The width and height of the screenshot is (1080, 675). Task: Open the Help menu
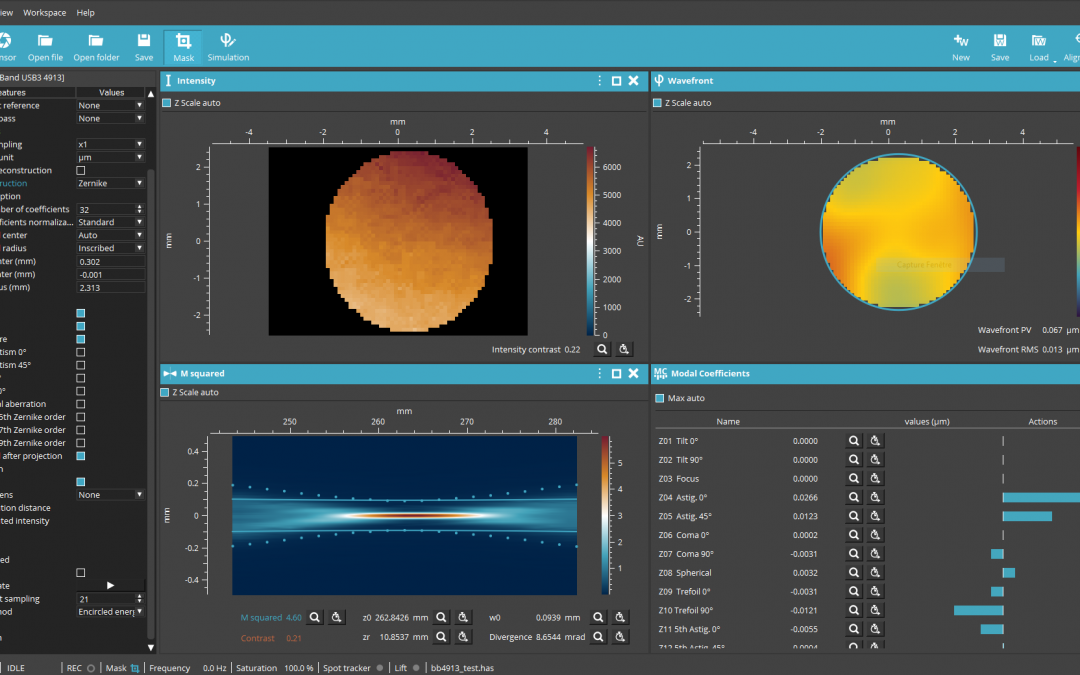(x=85, y=12)
